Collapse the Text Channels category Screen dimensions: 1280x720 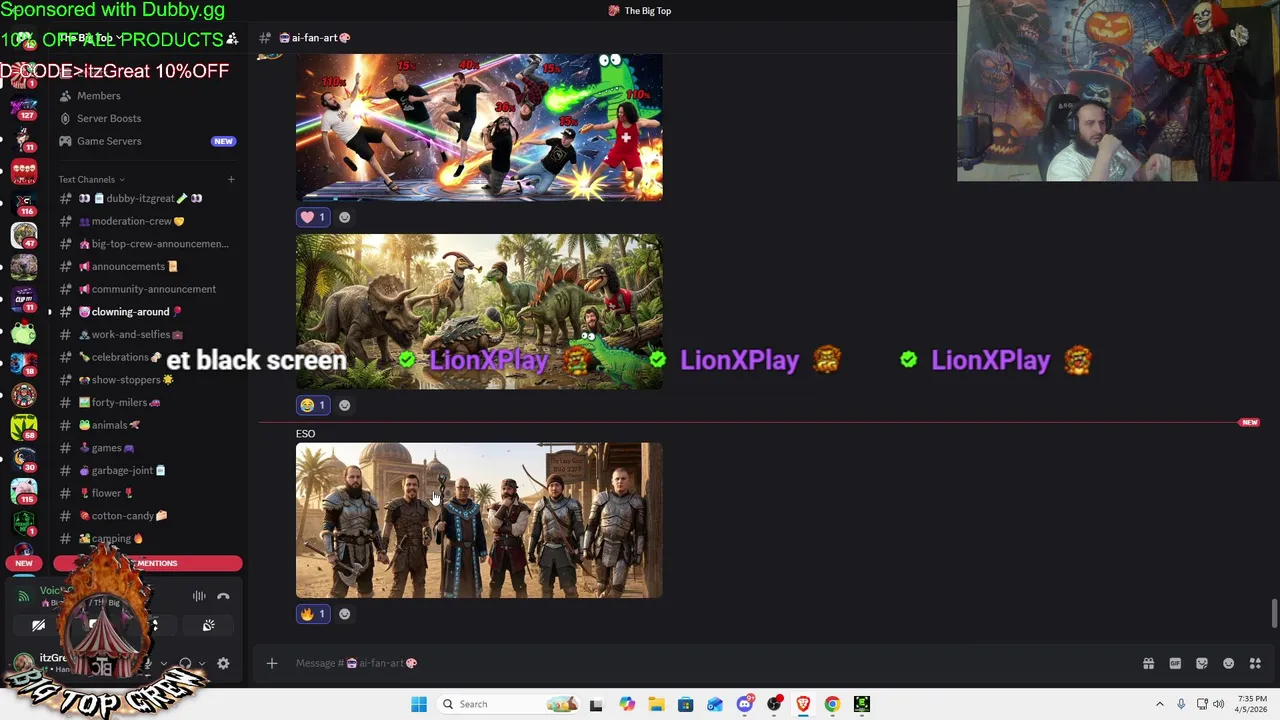(x=91, y=180)
